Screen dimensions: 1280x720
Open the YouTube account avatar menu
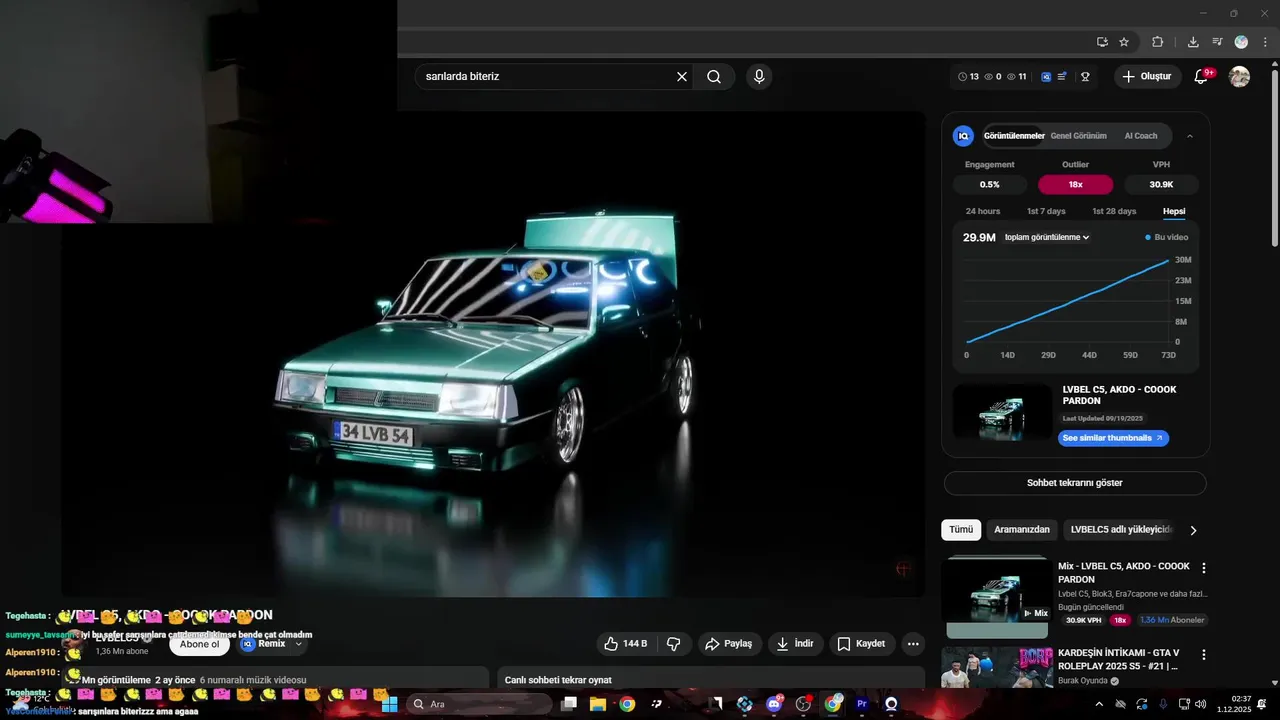(1239, 76)
